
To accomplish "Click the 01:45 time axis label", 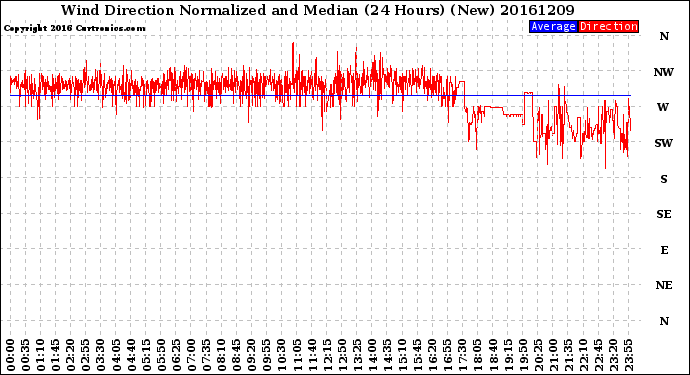I will pyautogui.click(x=56, y=355).
